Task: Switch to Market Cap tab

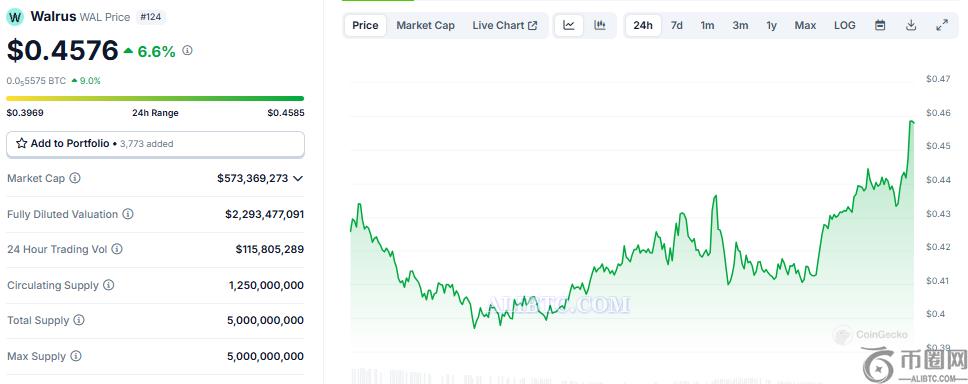Action: pyautogui.click(x=425, y=25)
